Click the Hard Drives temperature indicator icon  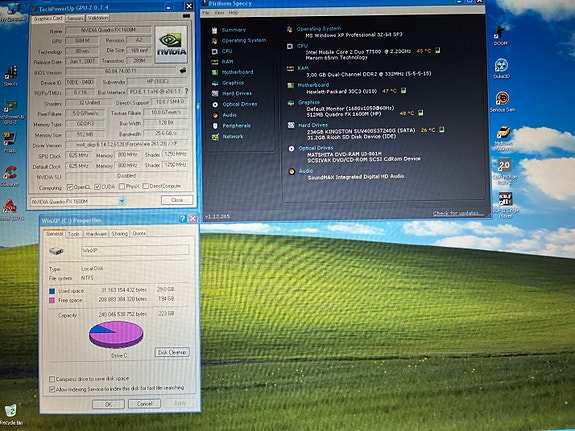pos(442,129)
